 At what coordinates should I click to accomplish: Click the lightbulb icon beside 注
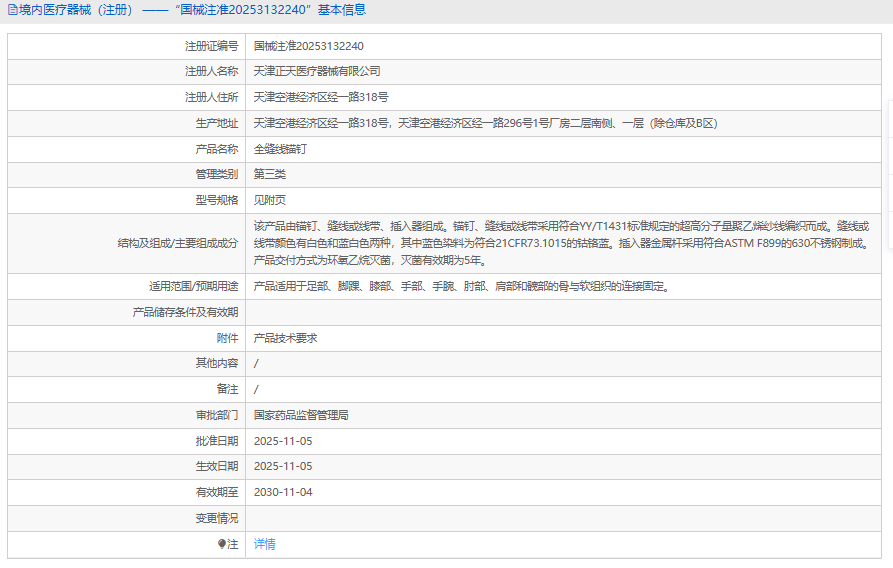point(222,544)
